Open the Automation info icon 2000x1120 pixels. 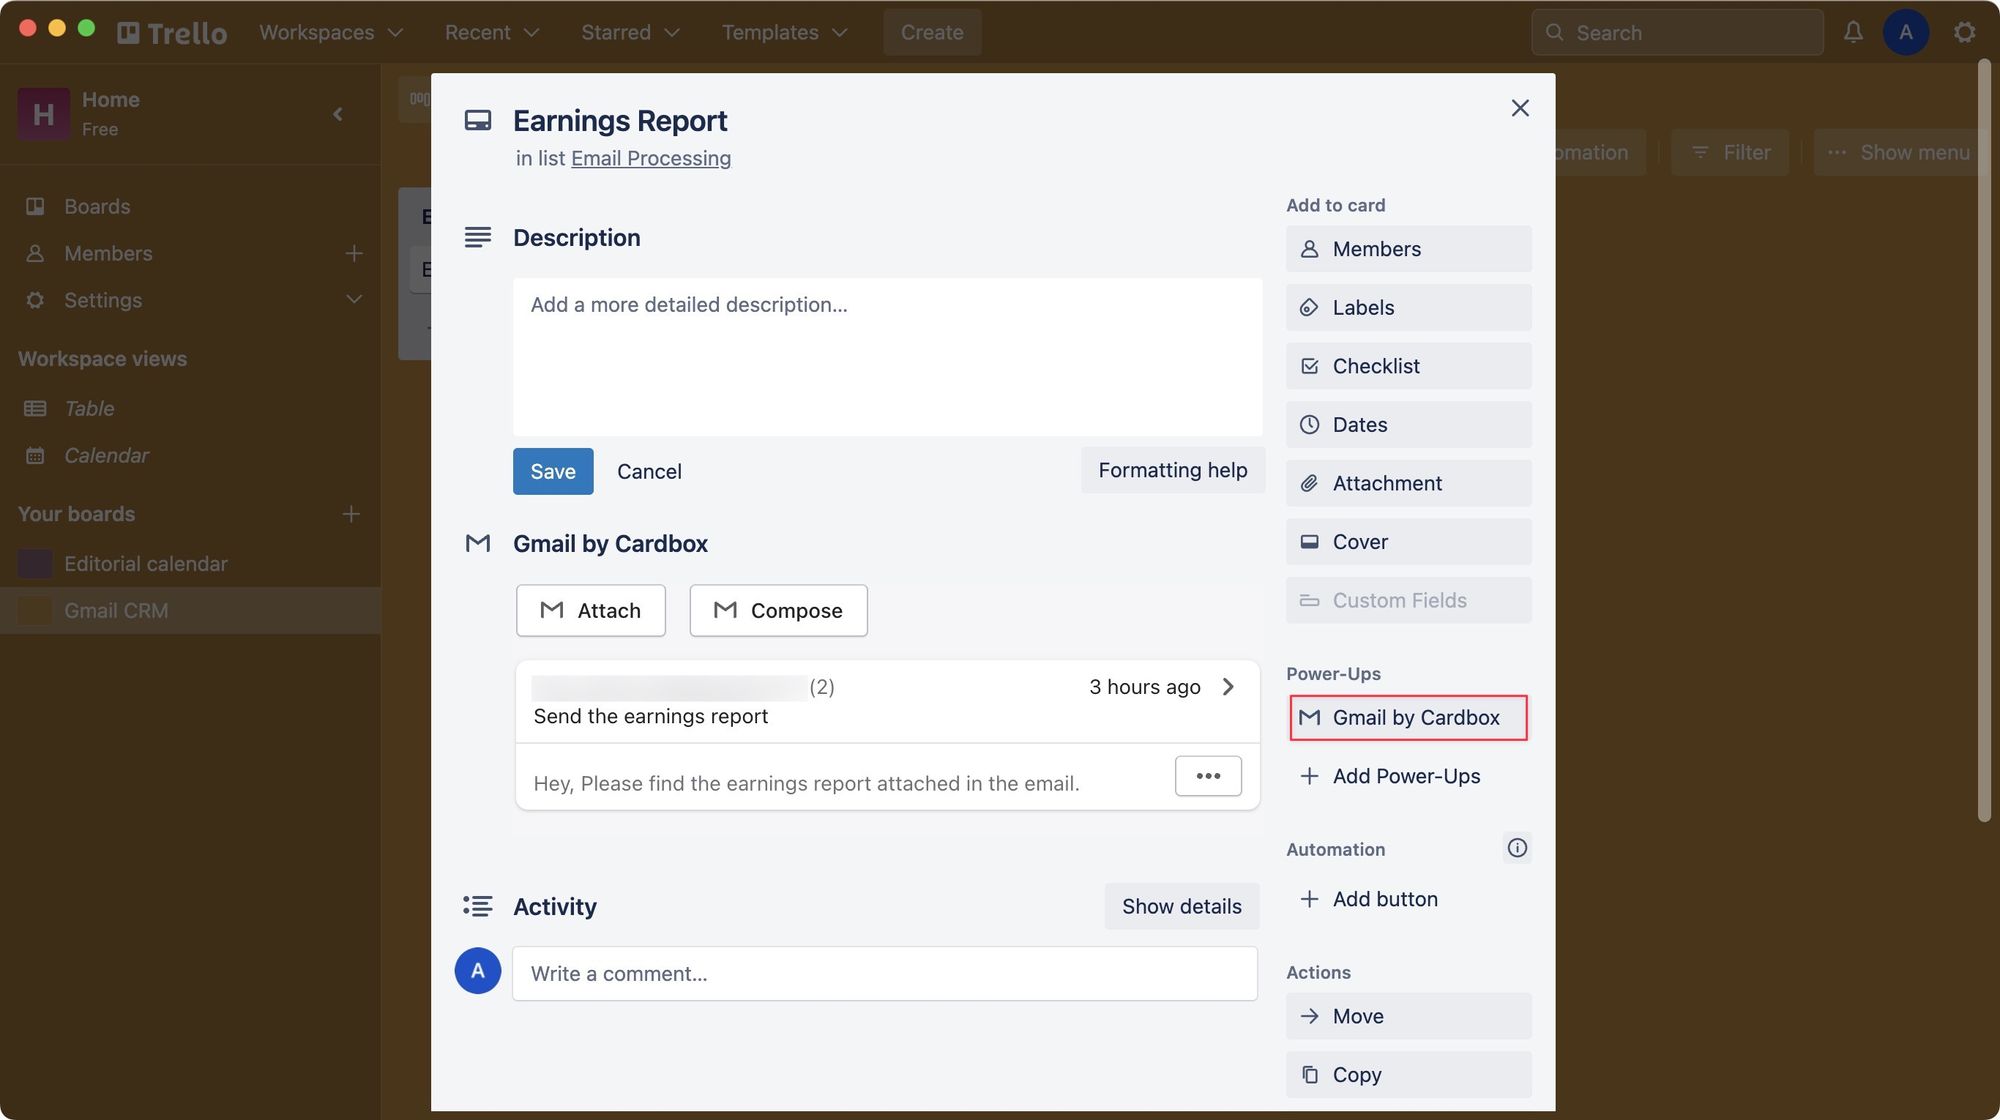pos(1517,848)
